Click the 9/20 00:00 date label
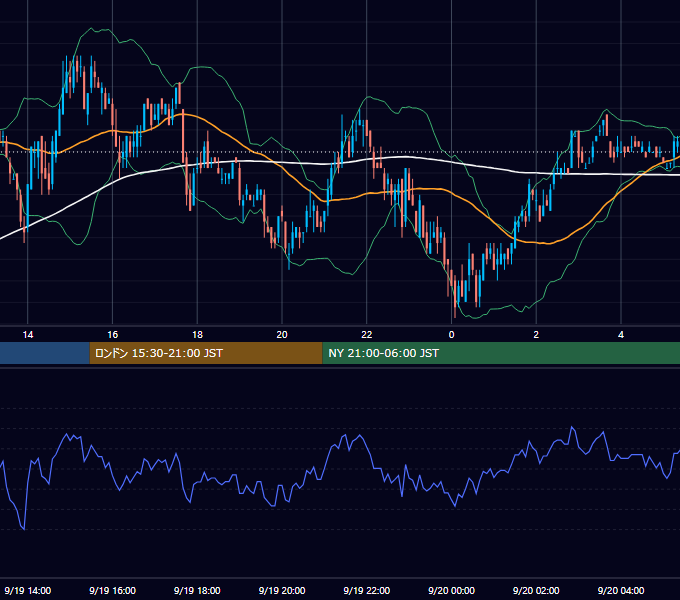The image size is (680, 600). (x=451, y=590)
